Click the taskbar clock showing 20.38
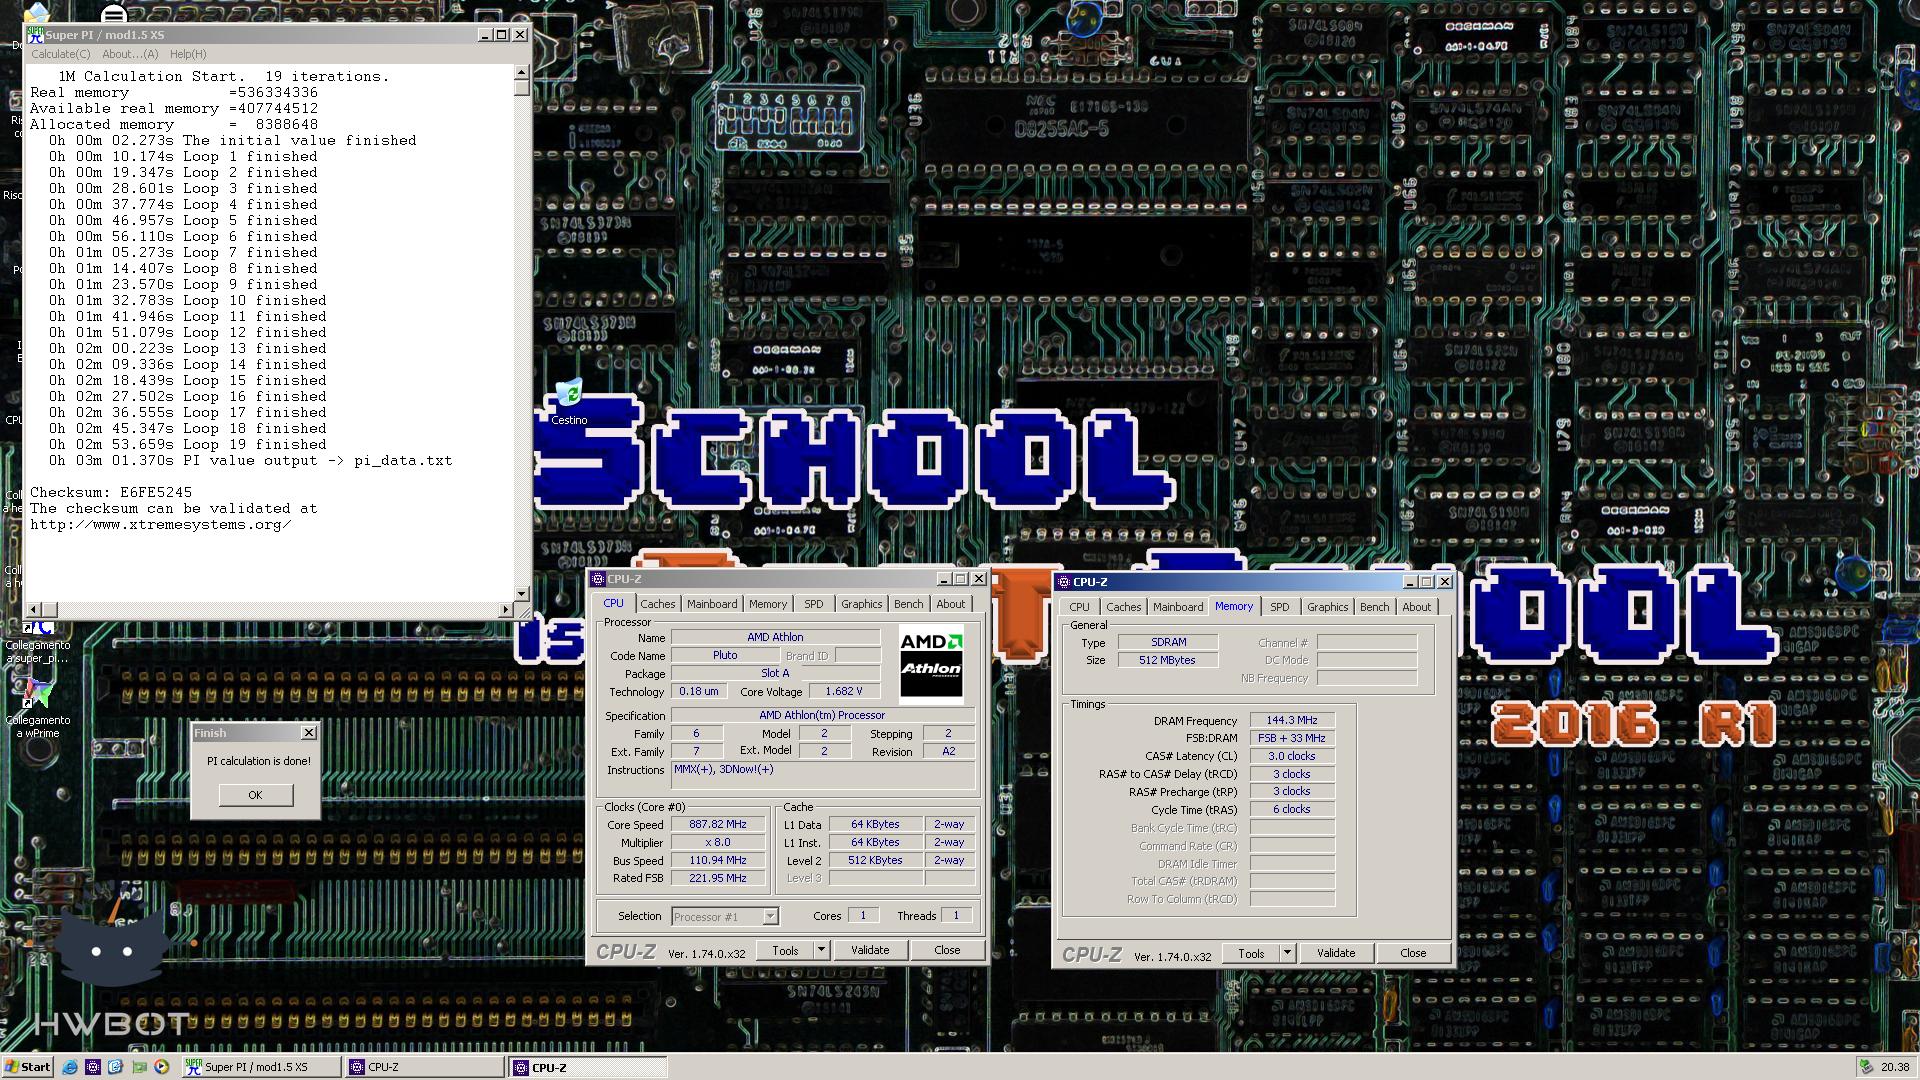The image size is (1920, 1080). click(x=1895, y=1067)
